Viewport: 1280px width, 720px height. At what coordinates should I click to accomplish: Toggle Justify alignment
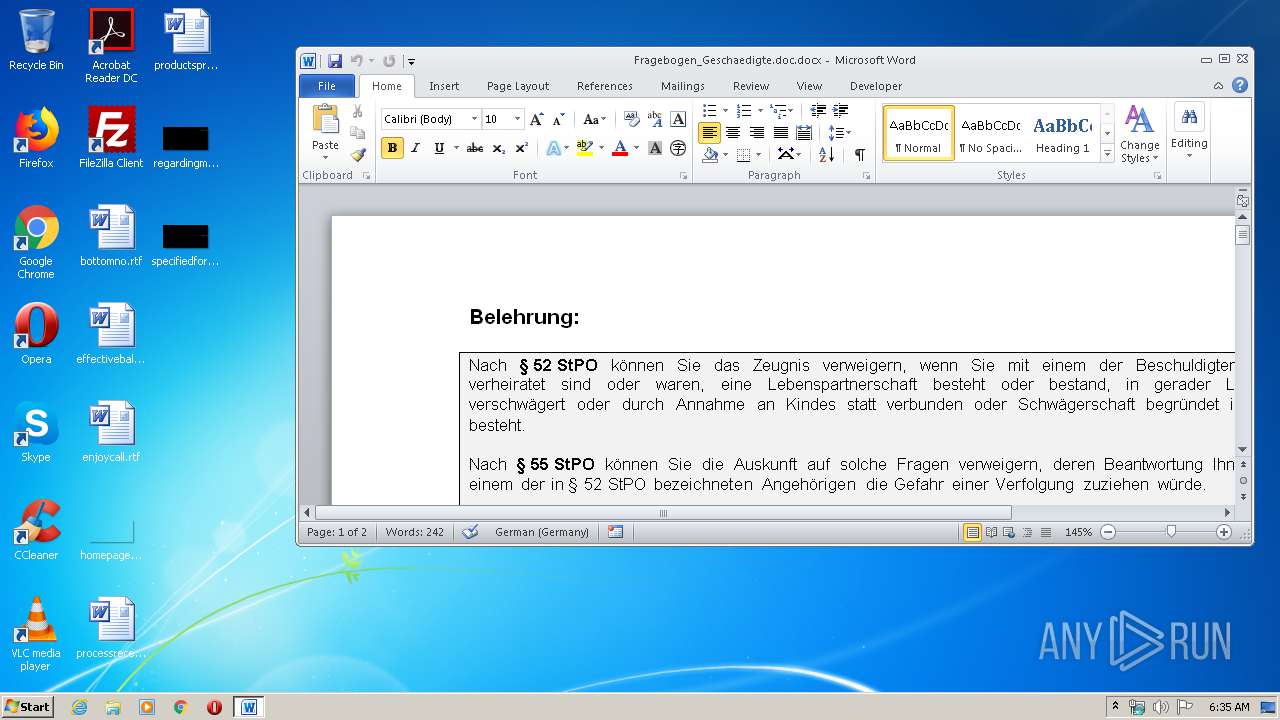pos(781,132)
